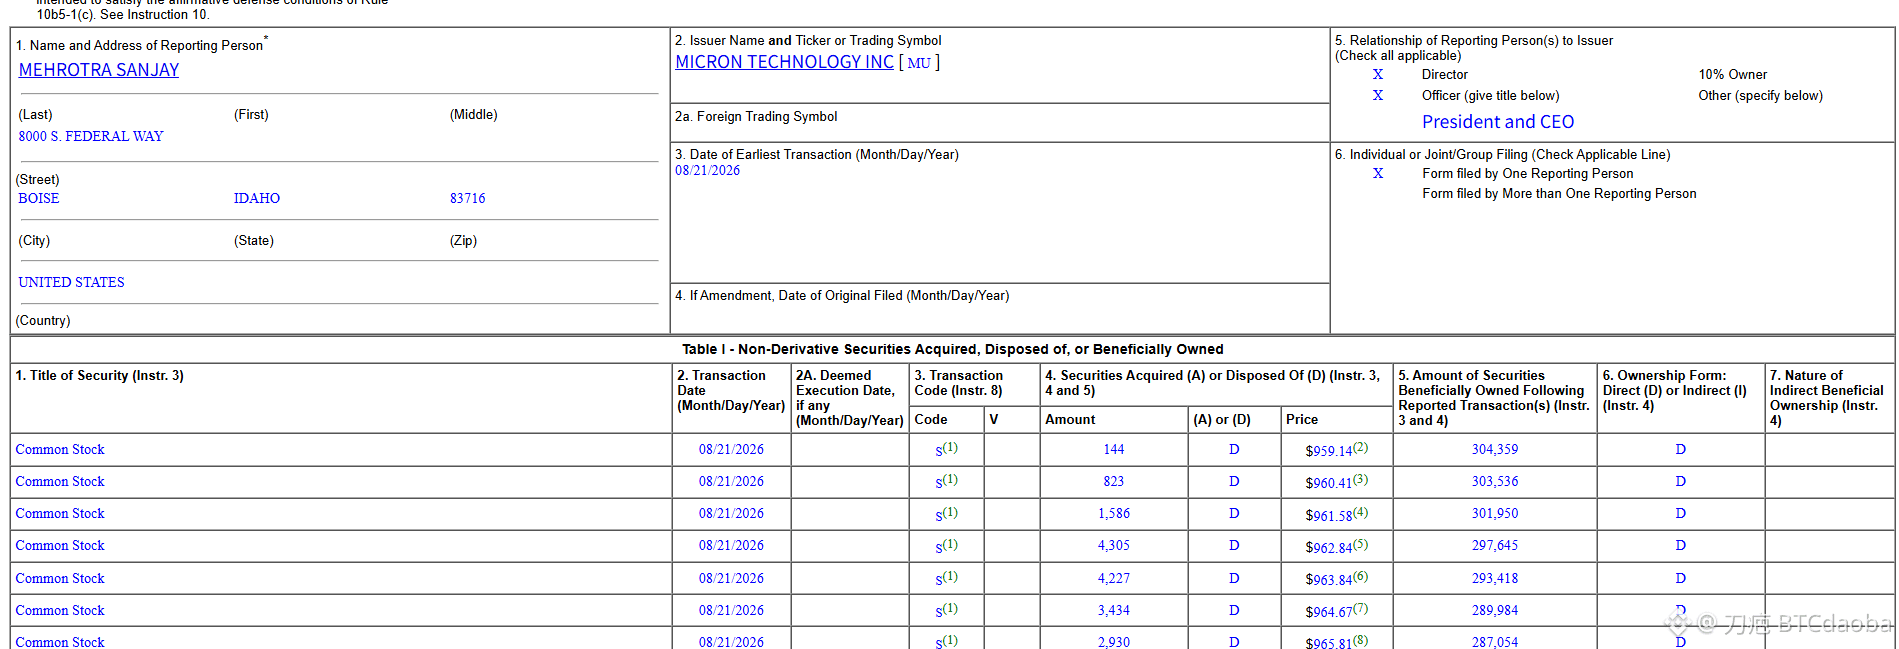
Task: Click the price $960.41
Action: [1329, 484]
